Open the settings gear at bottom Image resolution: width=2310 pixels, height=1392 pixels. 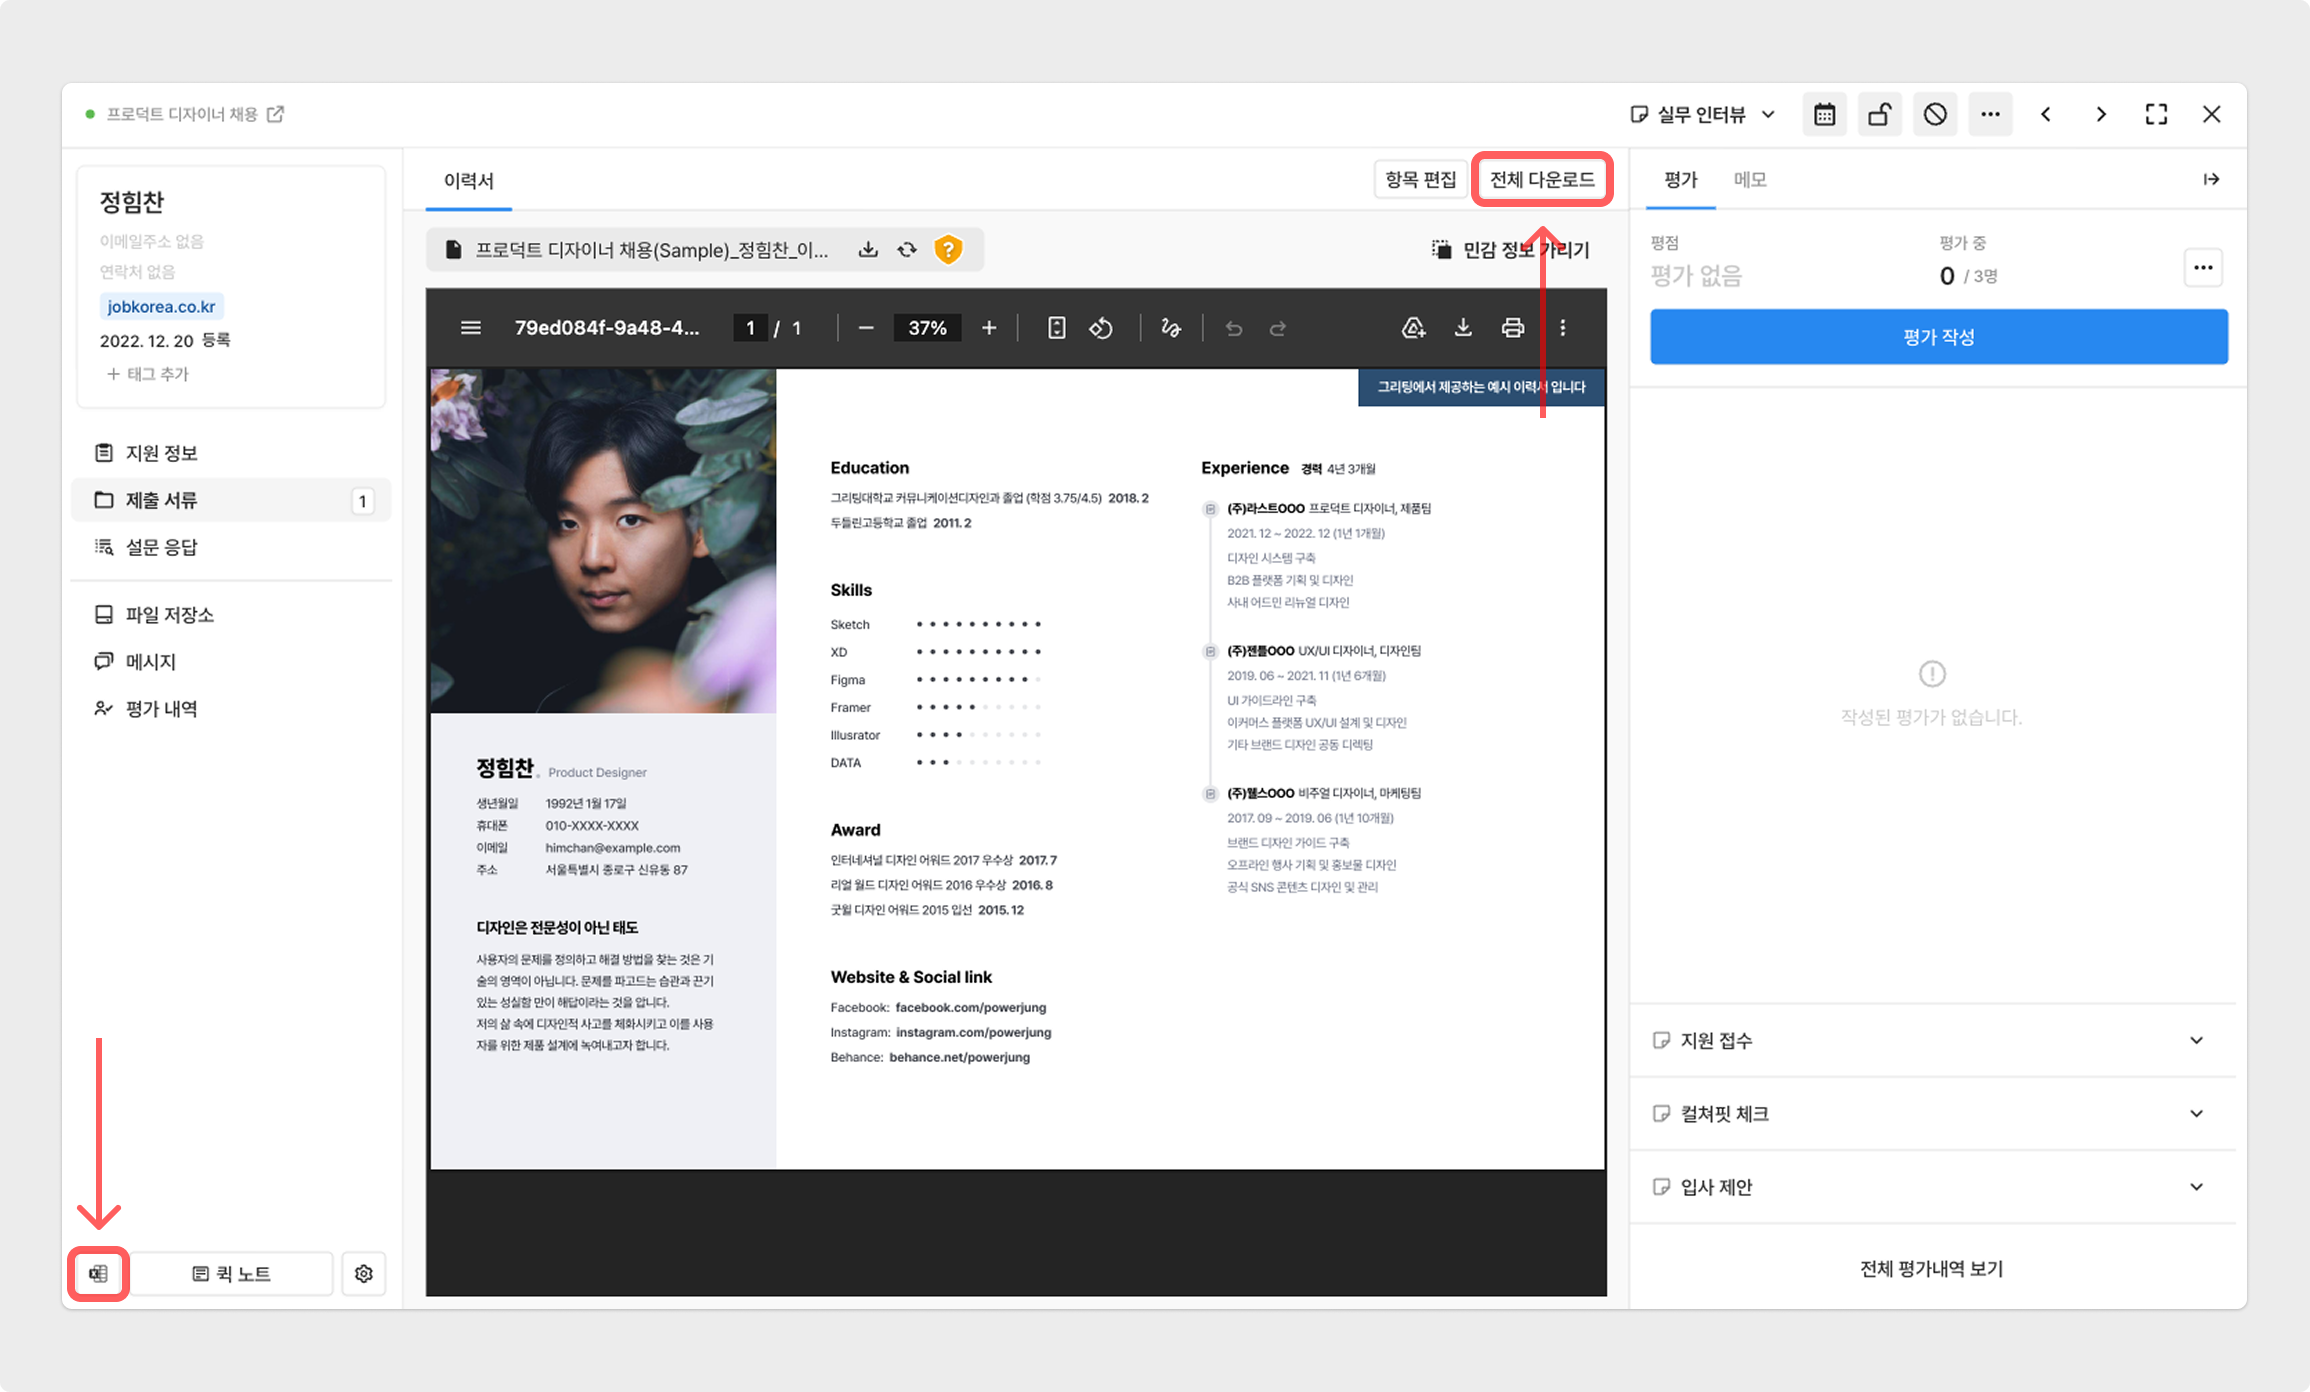[364, 1274]
